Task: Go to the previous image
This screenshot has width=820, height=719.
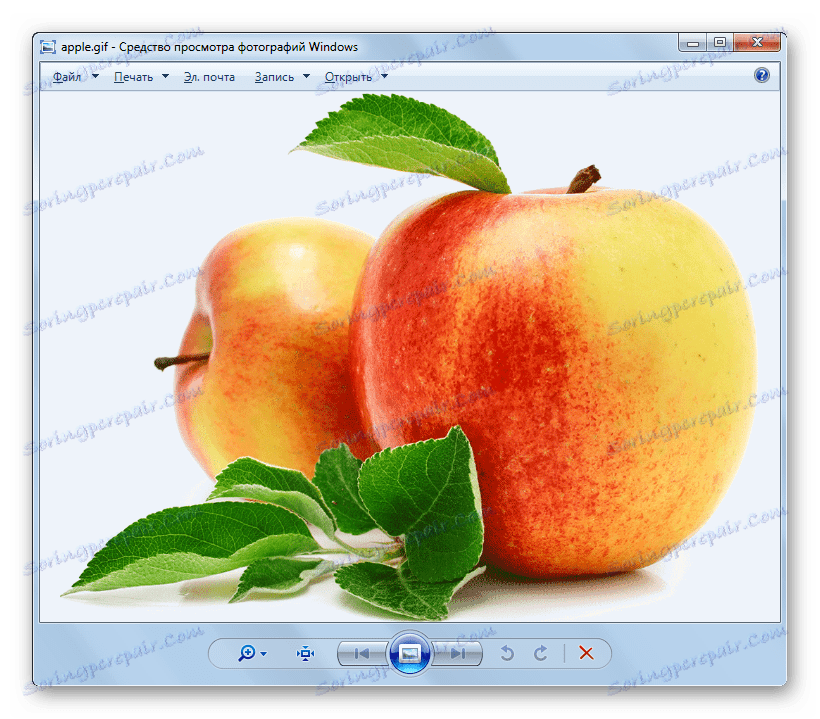Action: 362,654
